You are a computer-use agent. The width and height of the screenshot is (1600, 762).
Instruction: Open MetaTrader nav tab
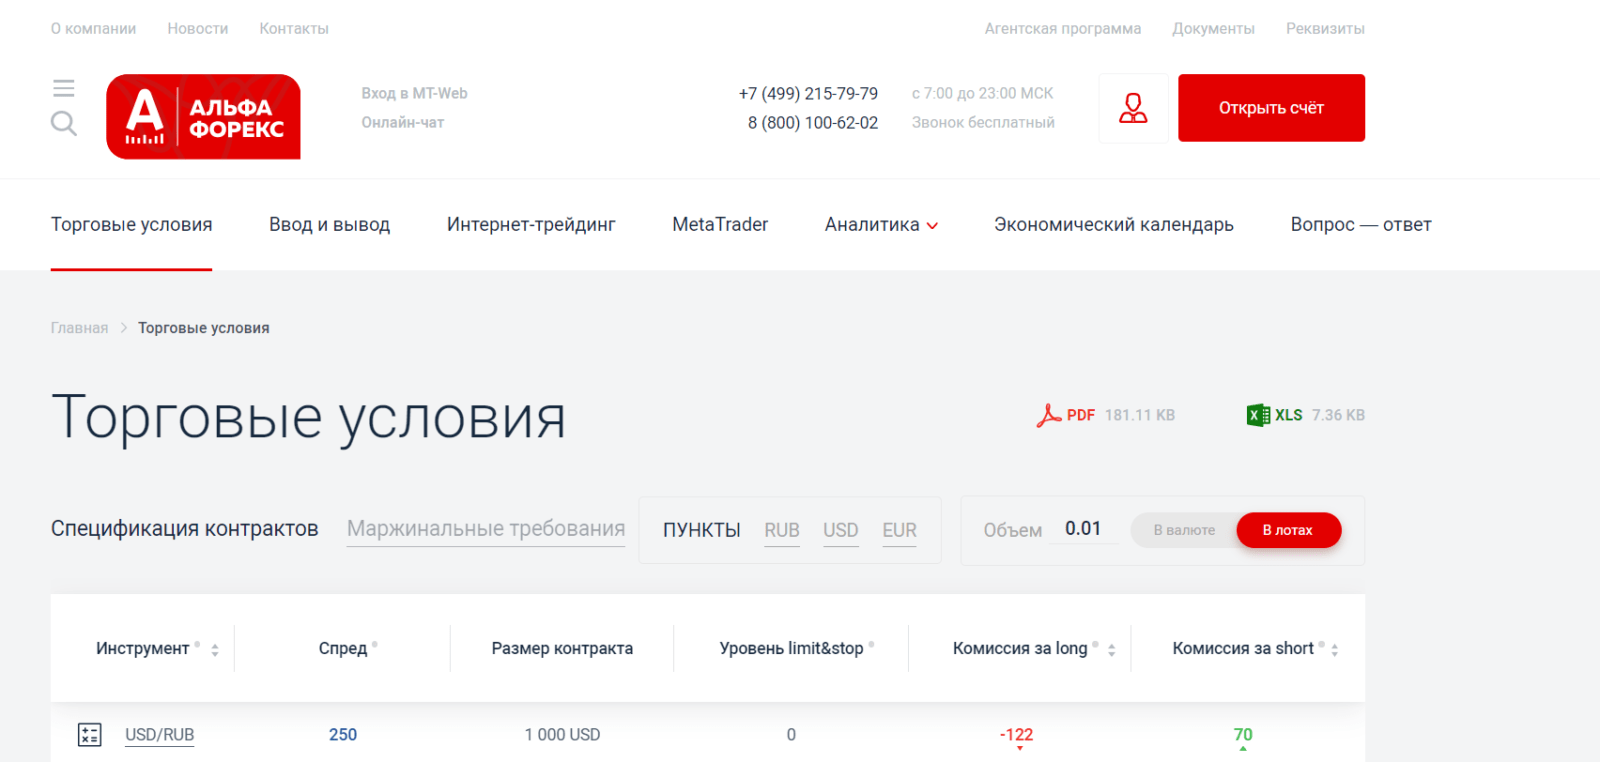[x=720, y=225]
